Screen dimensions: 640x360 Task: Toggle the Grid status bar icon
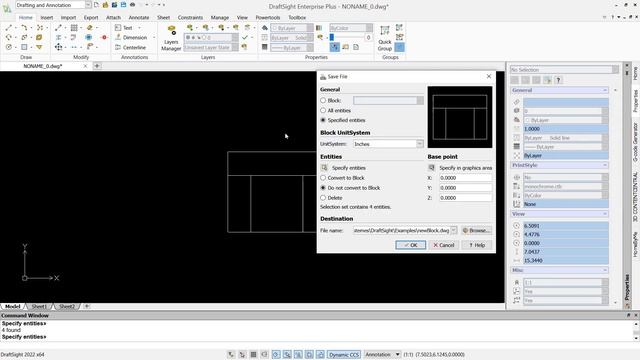(253, 355)
